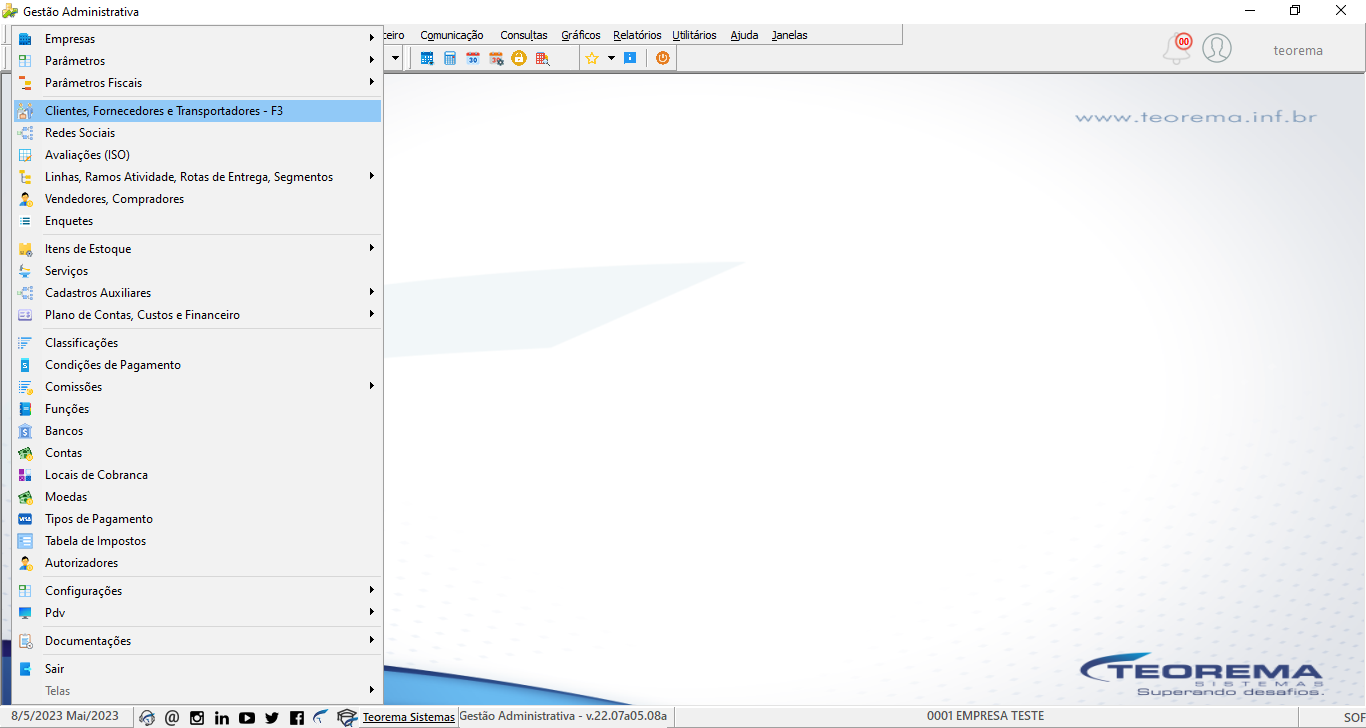
Task: Expand the Itens de Estoque submenu arrow
Action: pyautogui.click(x=371, y=248)
